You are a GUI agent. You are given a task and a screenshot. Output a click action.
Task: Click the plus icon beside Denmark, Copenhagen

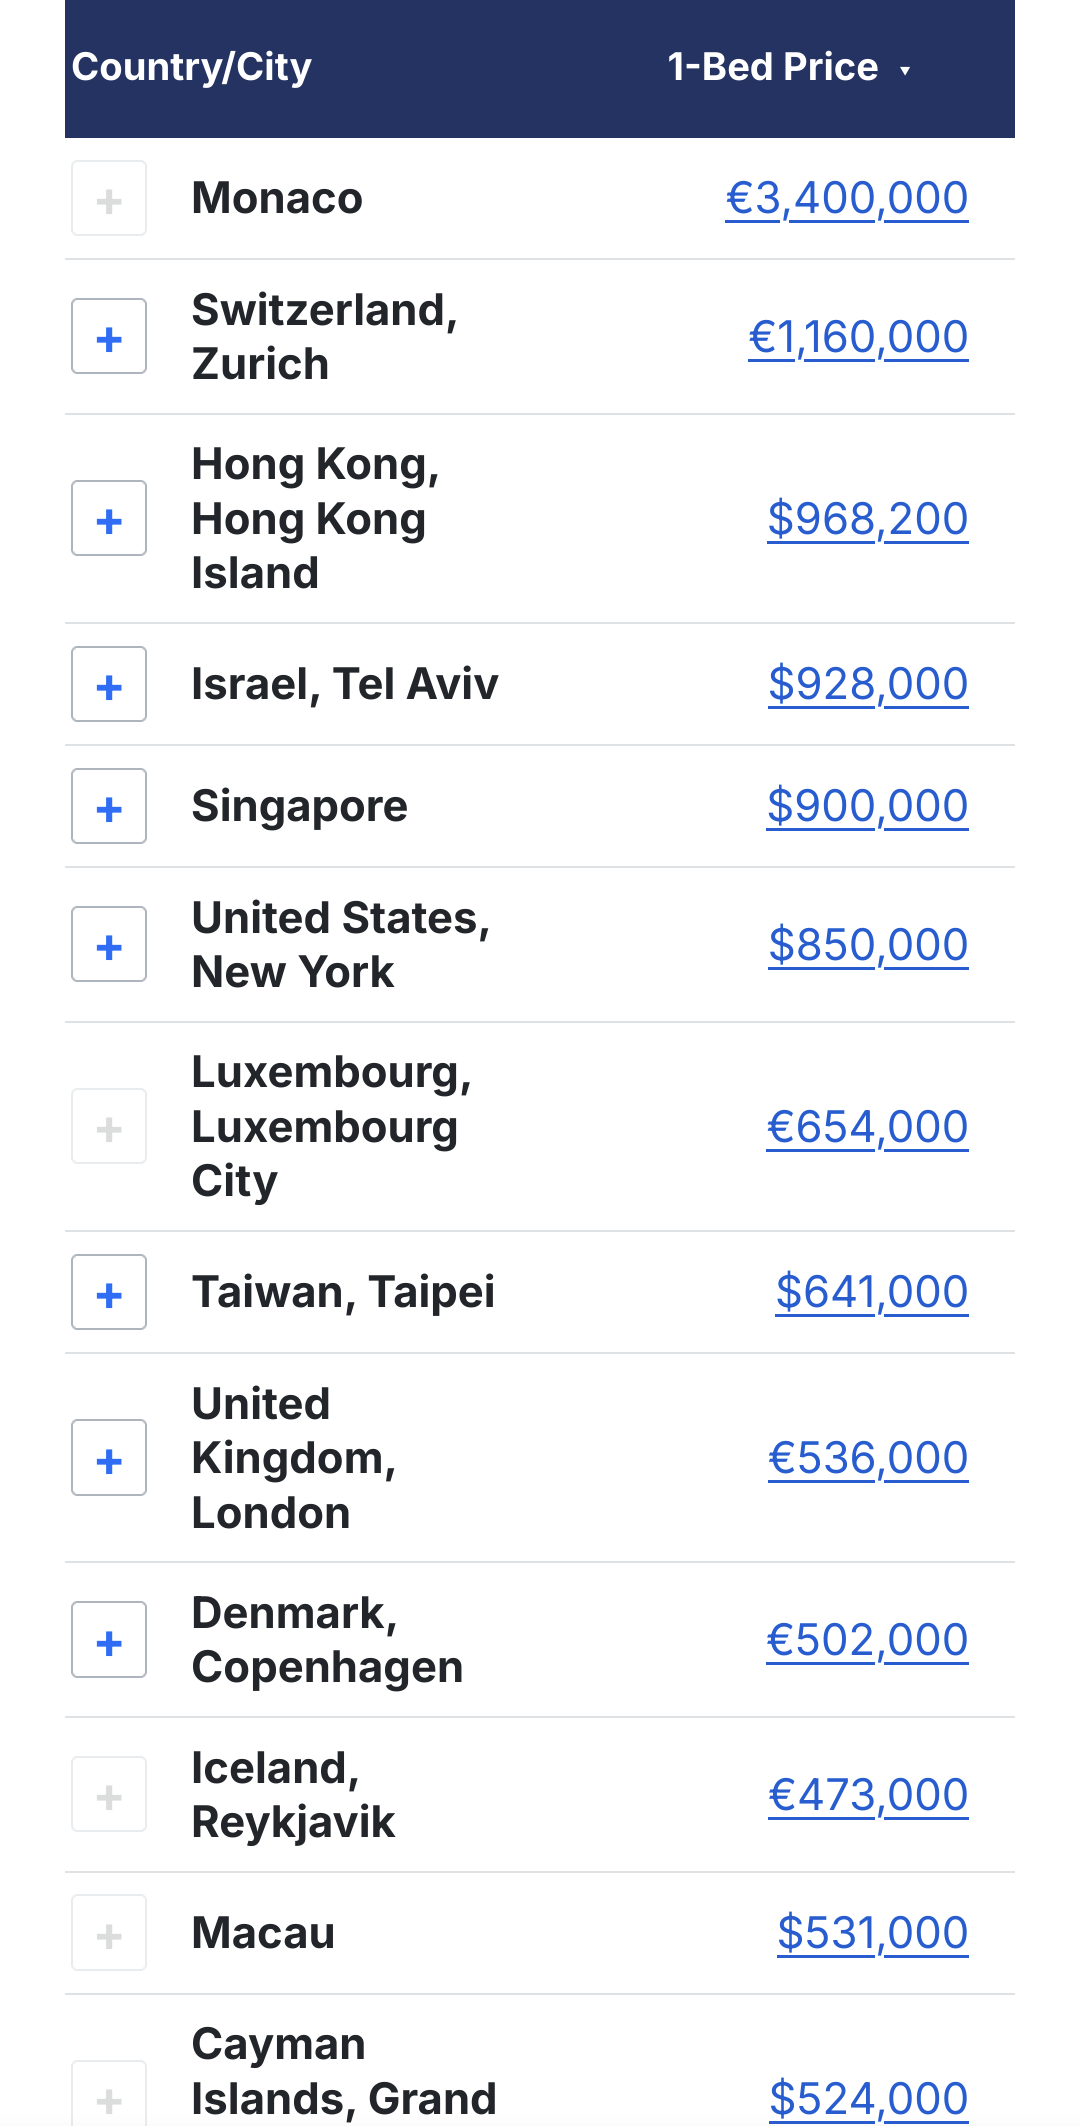[x=109, y=1641]
